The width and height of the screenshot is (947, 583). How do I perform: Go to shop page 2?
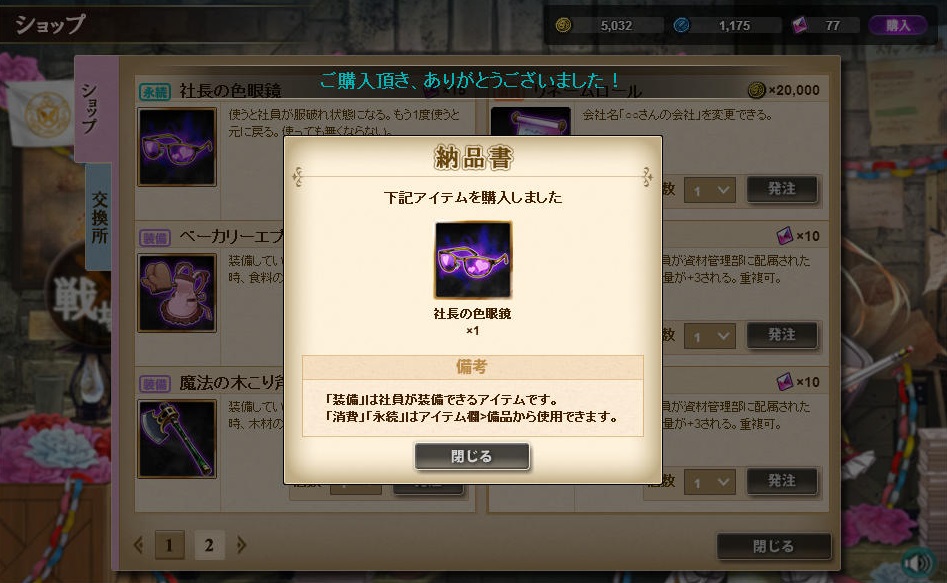(x=209, y=546)
